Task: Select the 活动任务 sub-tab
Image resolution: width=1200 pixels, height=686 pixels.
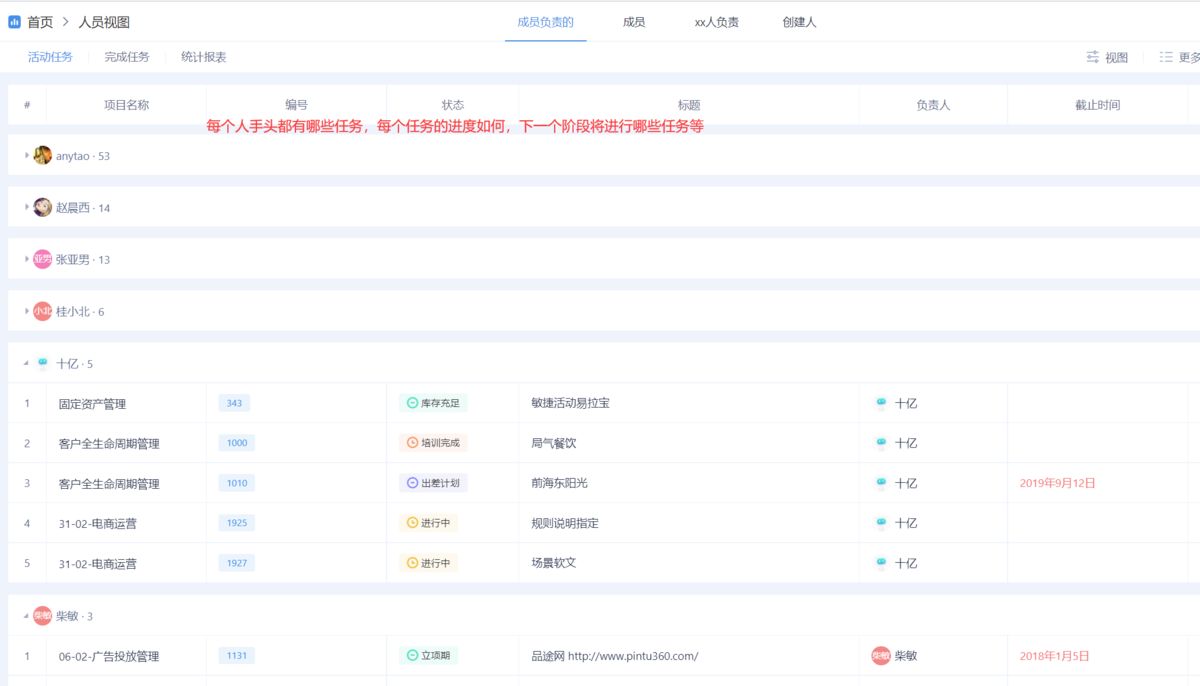Action: [50, 57]
